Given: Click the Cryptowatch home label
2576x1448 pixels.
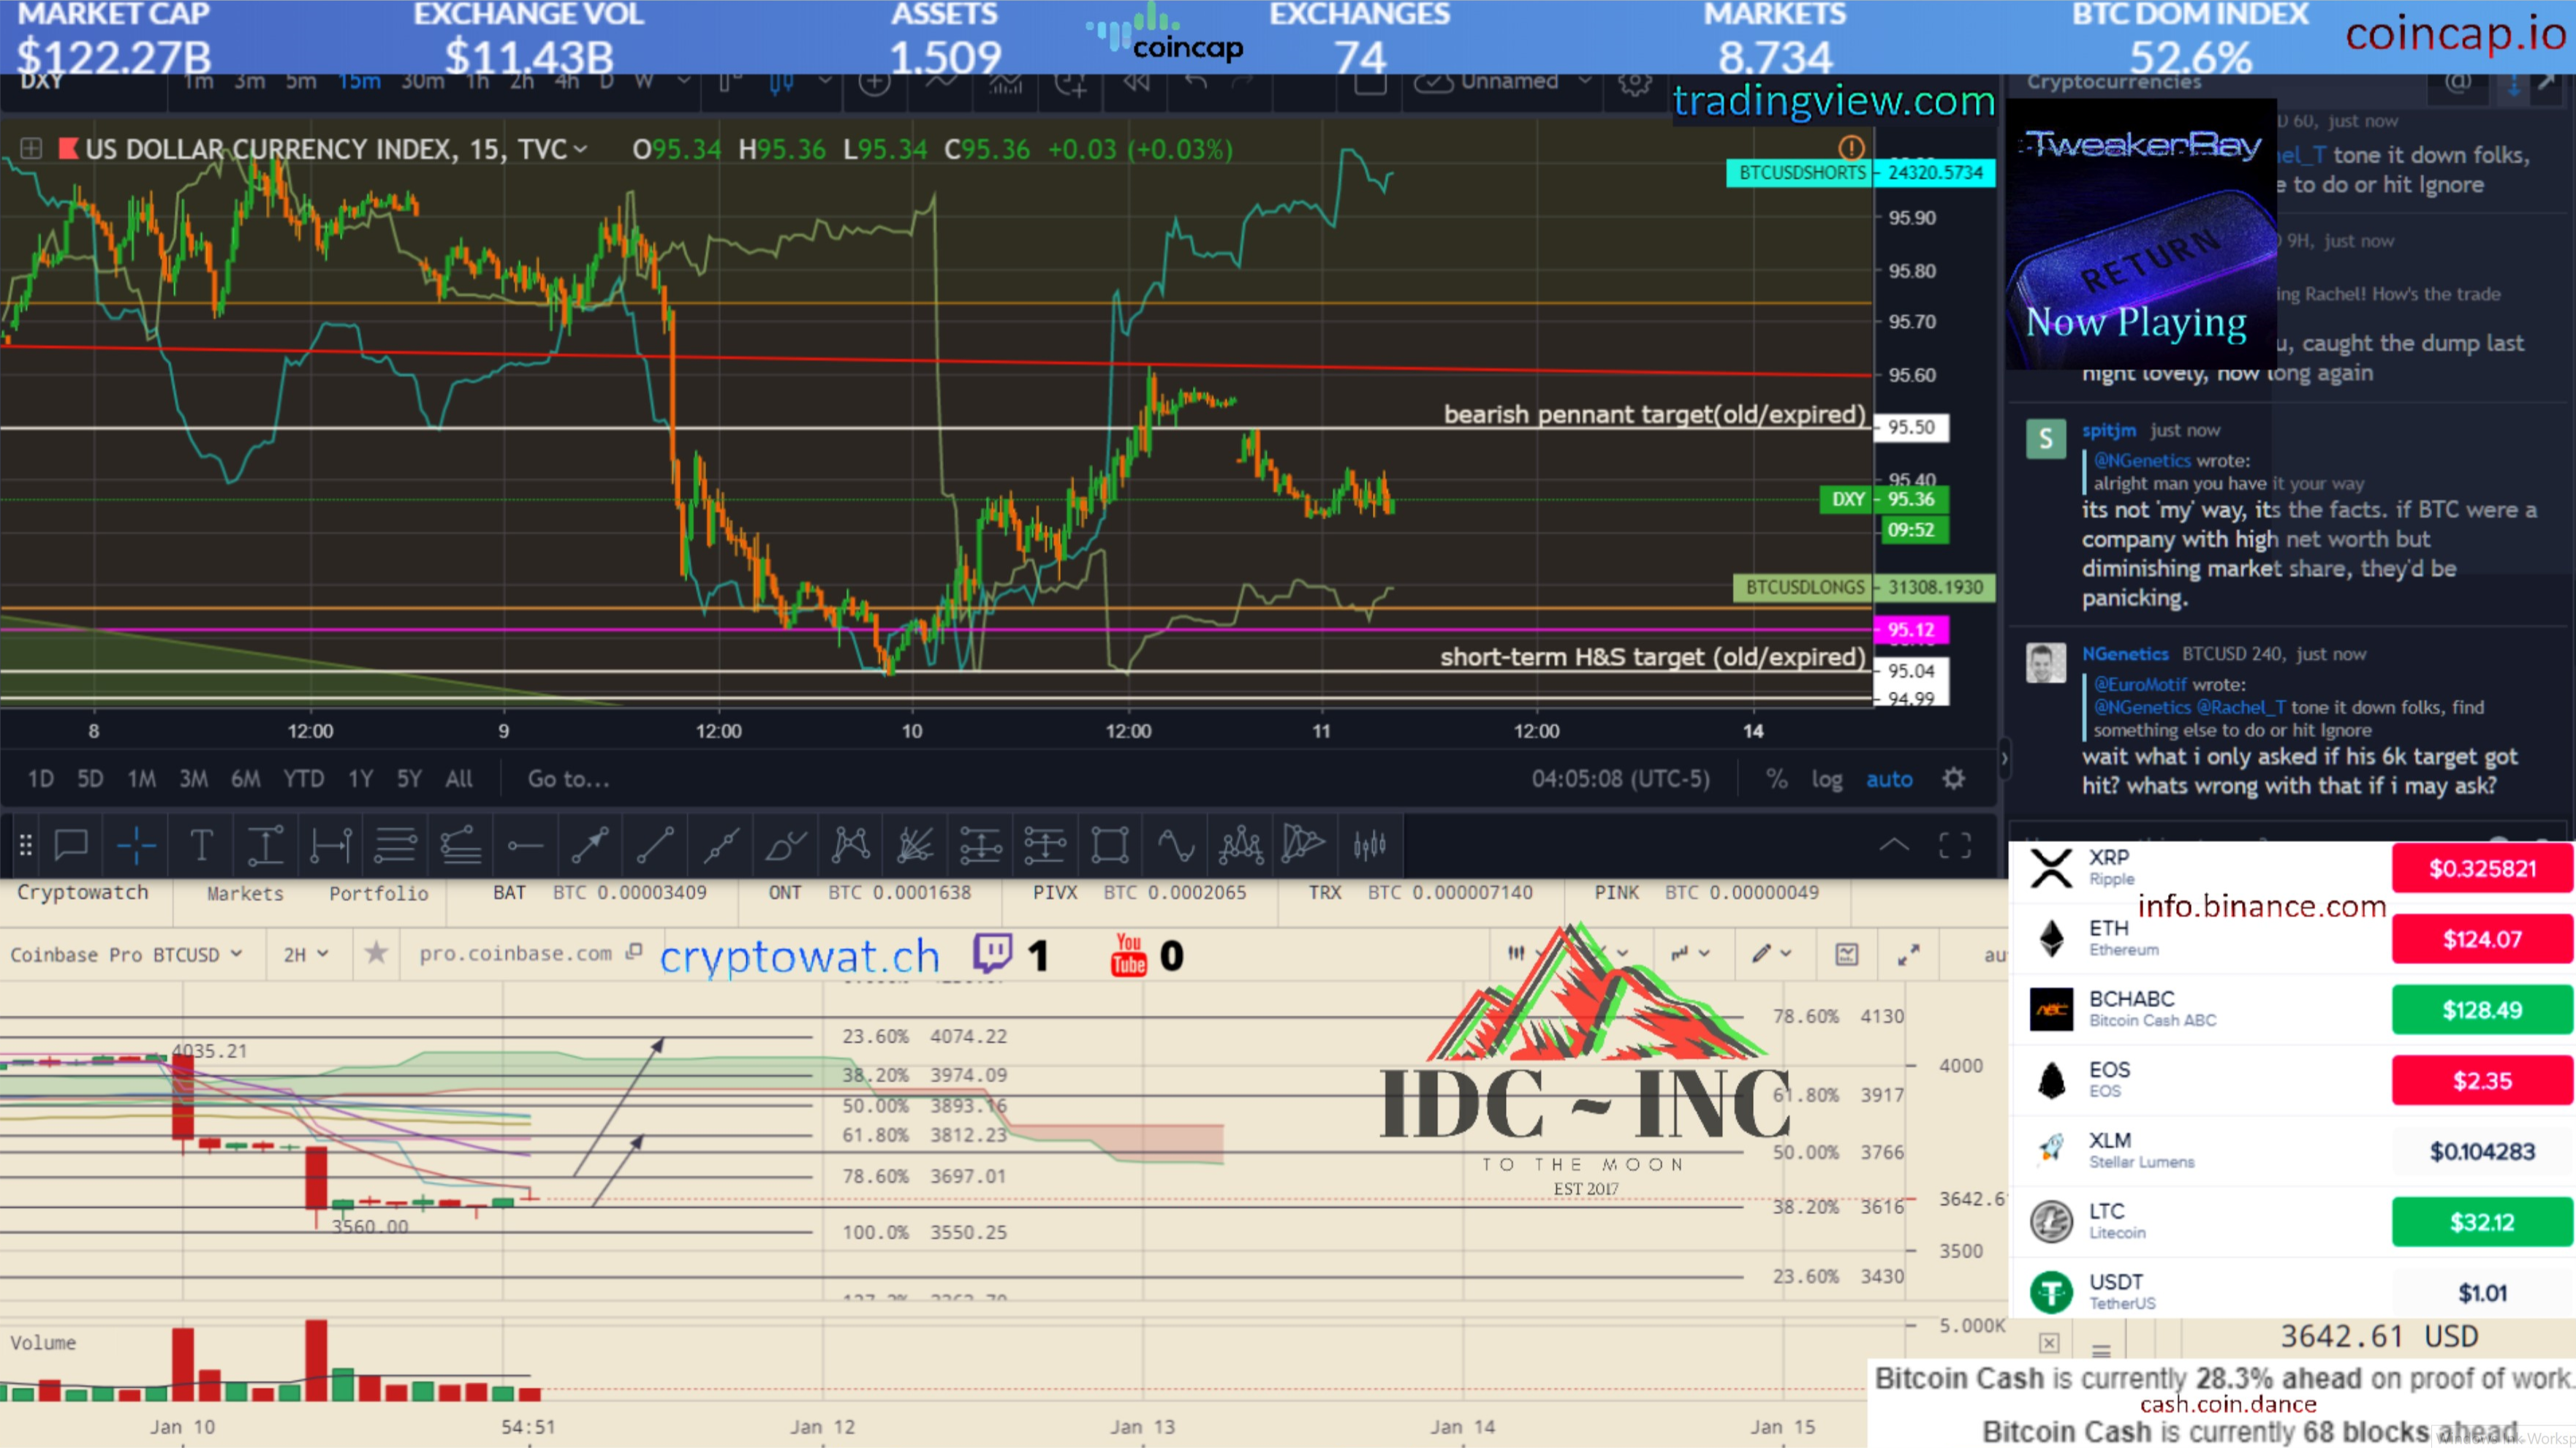Looking at the screenshot, I should coord(83,892).
